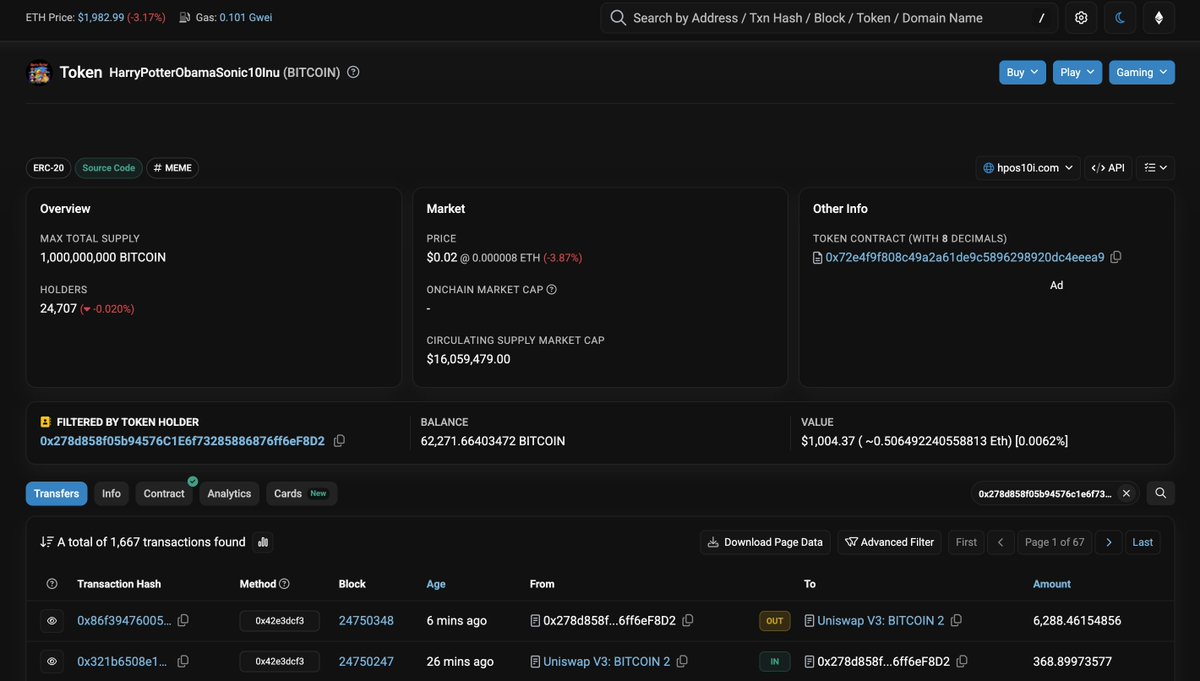Open block 24750247
Screen dimensions: 1200x681
pos(366,662)
